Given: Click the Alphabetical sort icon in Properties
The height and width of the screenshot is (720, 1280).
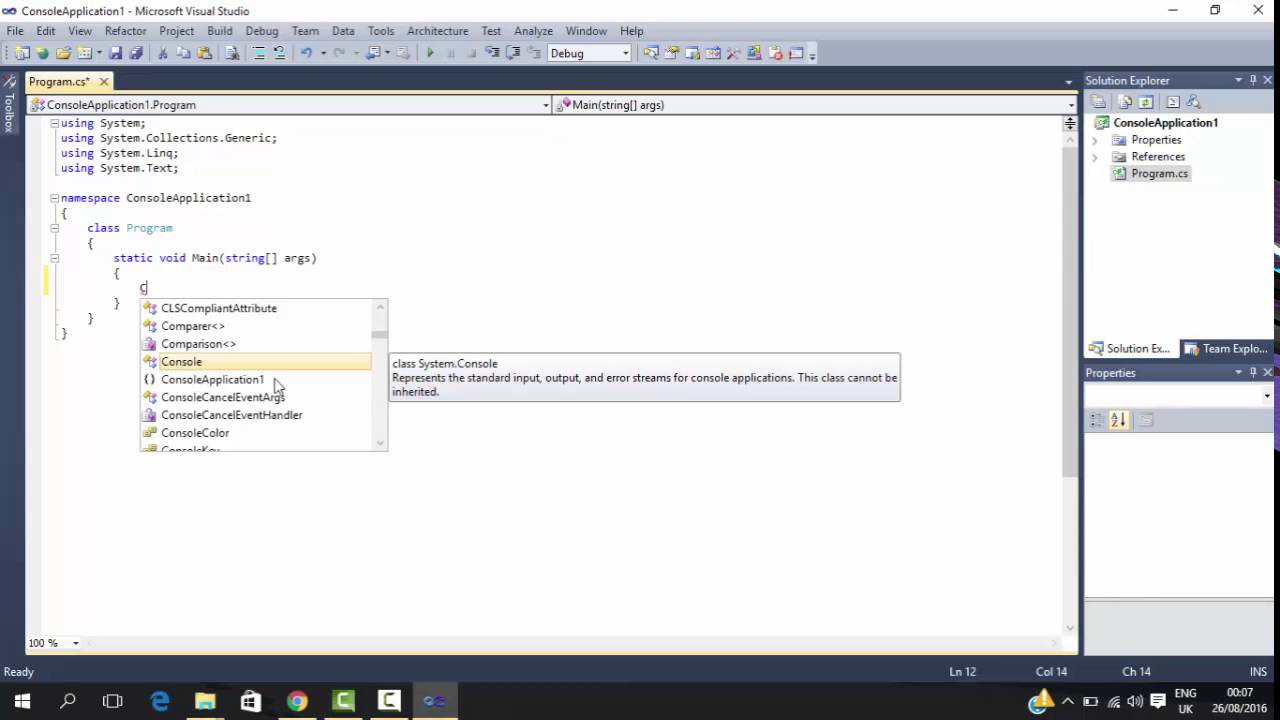Looking at the screenshot, I should point(1118,421).
